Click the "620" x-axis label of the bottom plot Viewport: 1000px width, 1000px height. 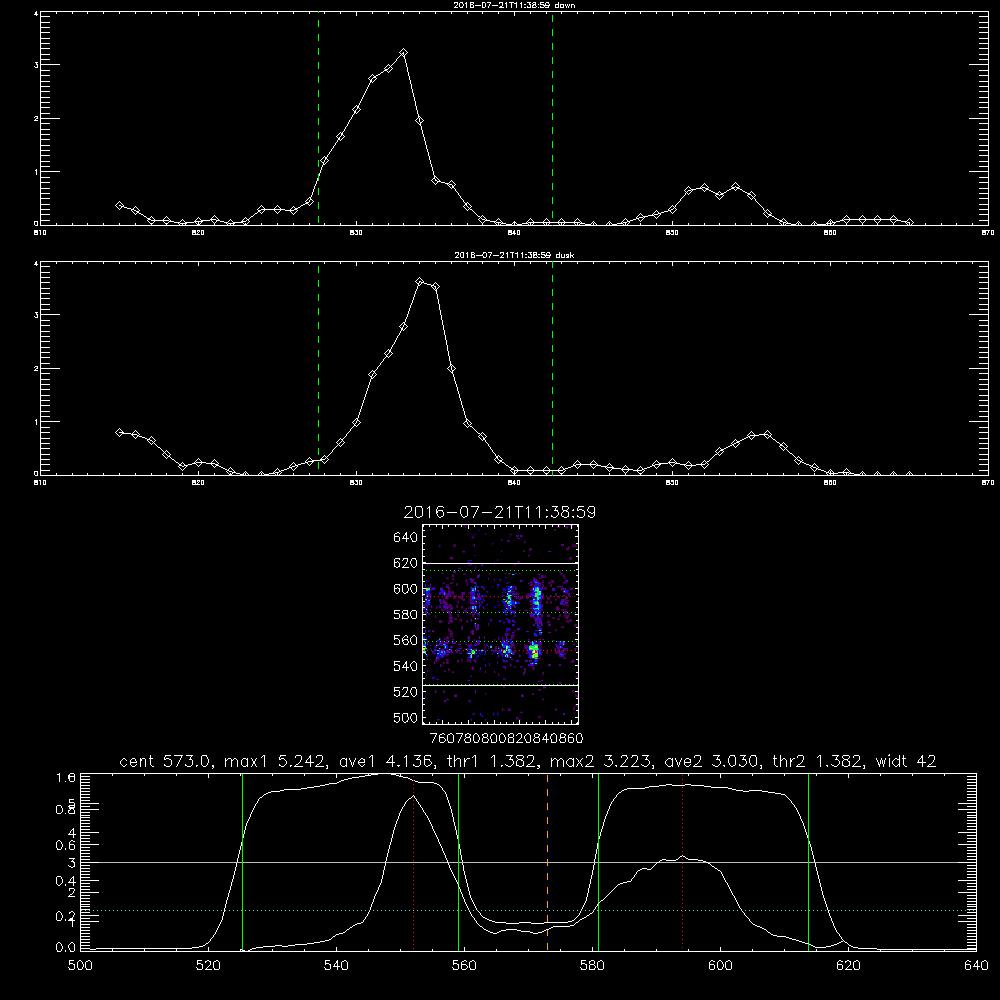click(x=848, y=966)
